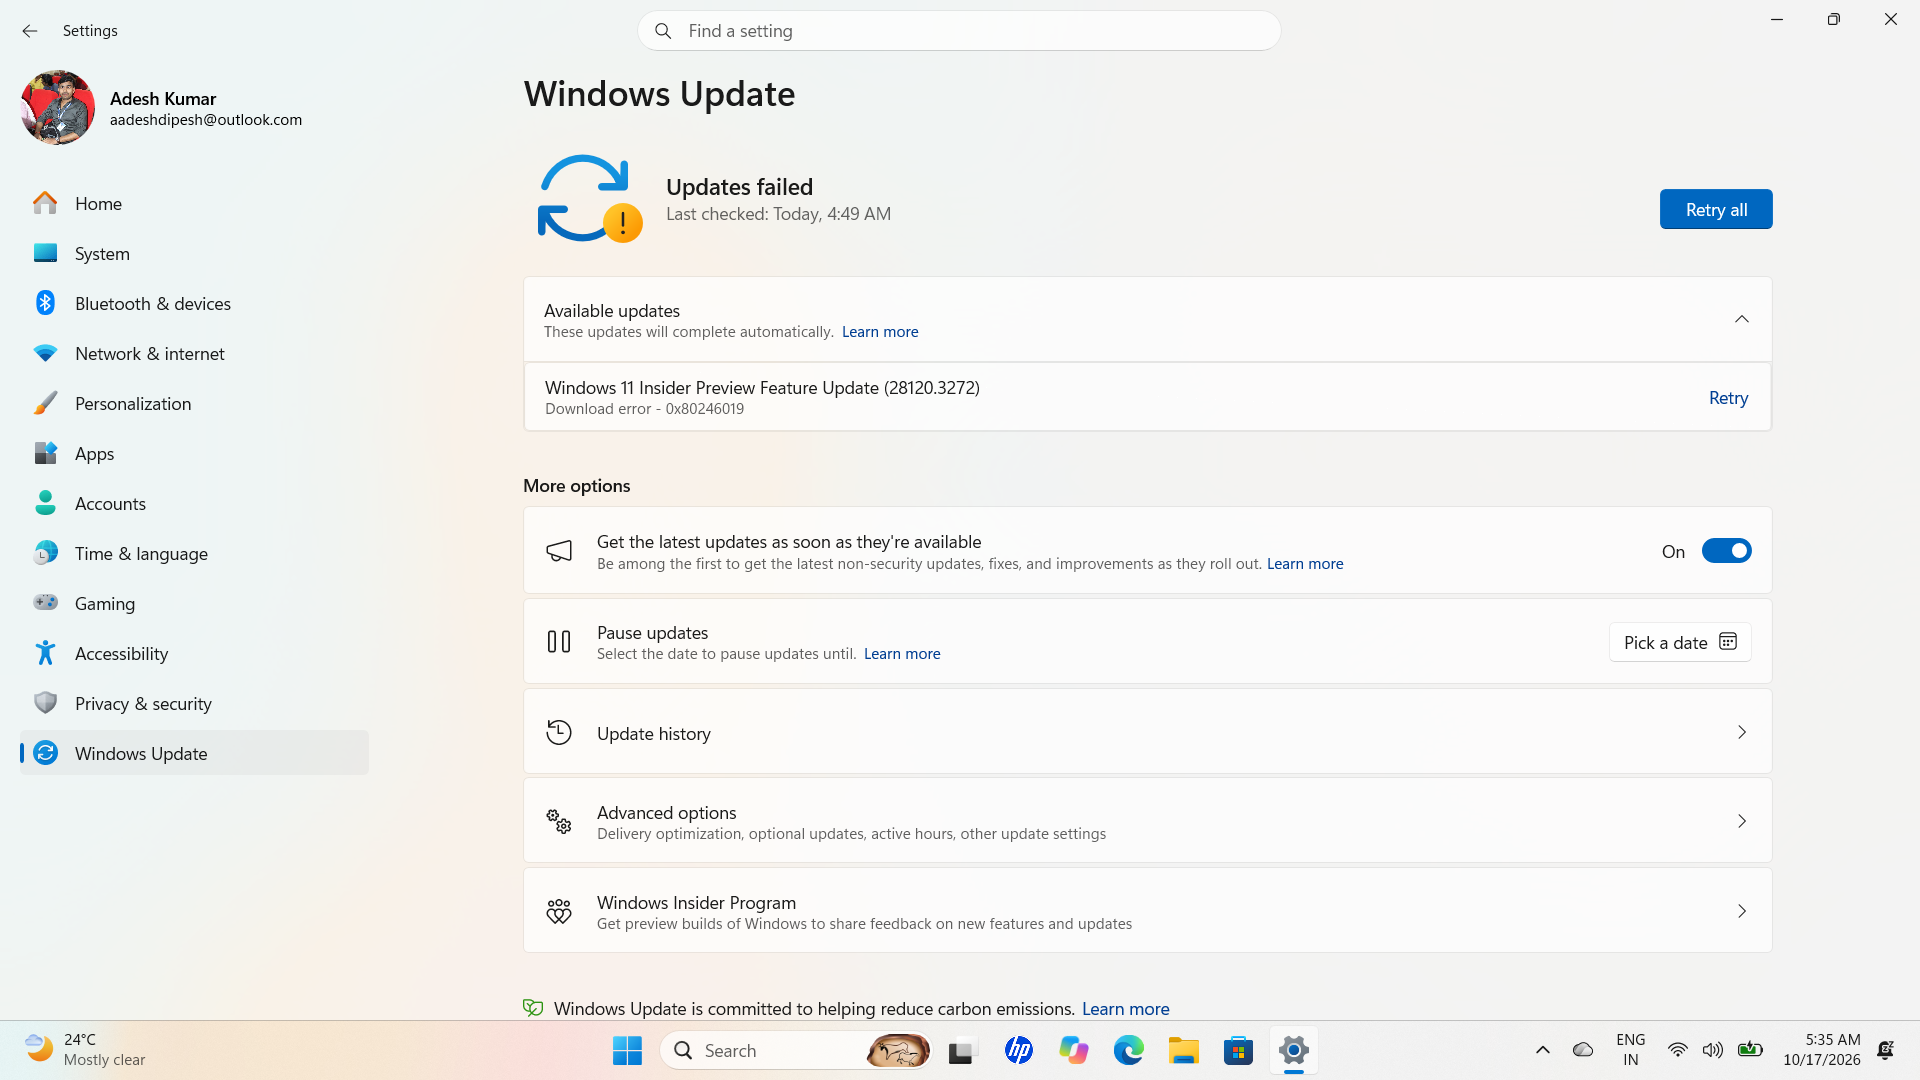Open the weather widget showing 24°C
This screenshot has width=1920, height=1080.
[x=86, y=1050]
